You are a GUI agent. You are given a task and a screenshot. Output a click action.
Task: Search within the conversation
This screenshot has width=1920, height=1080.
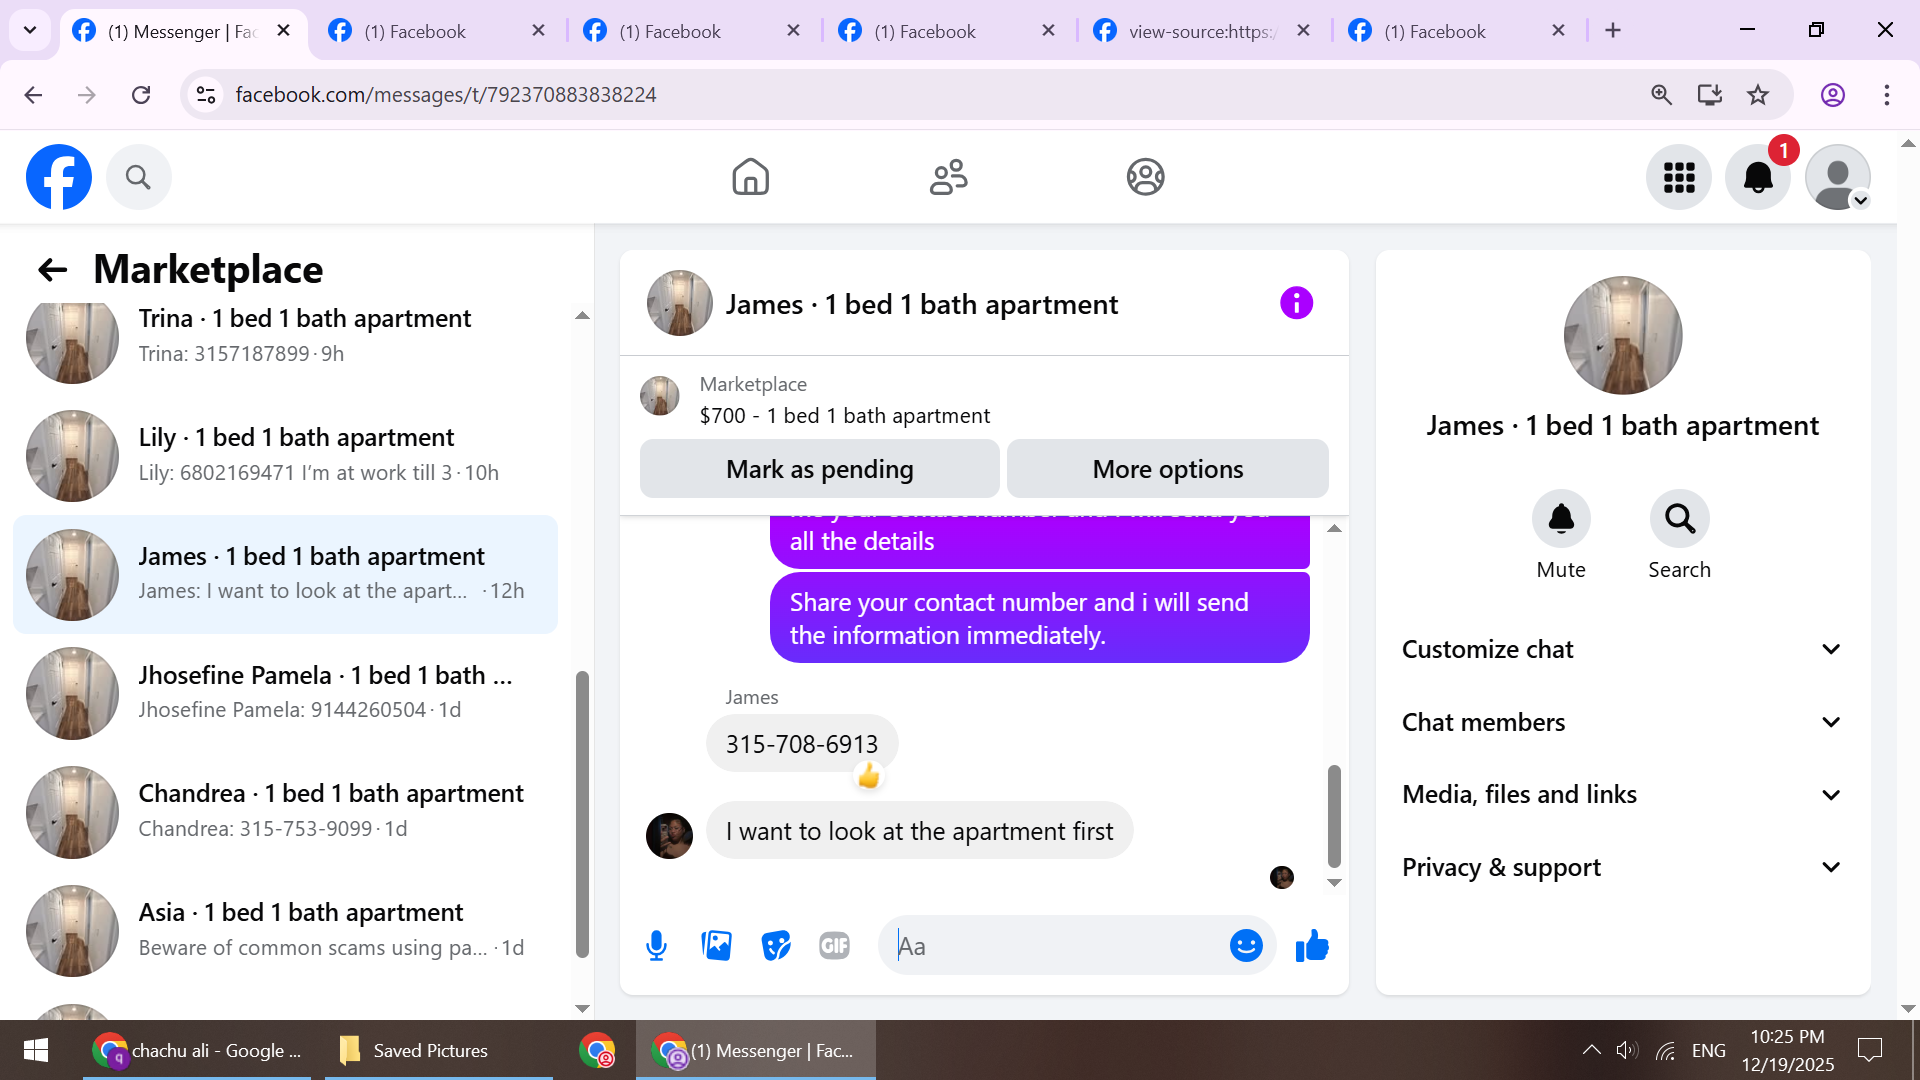click(1679, 519)
